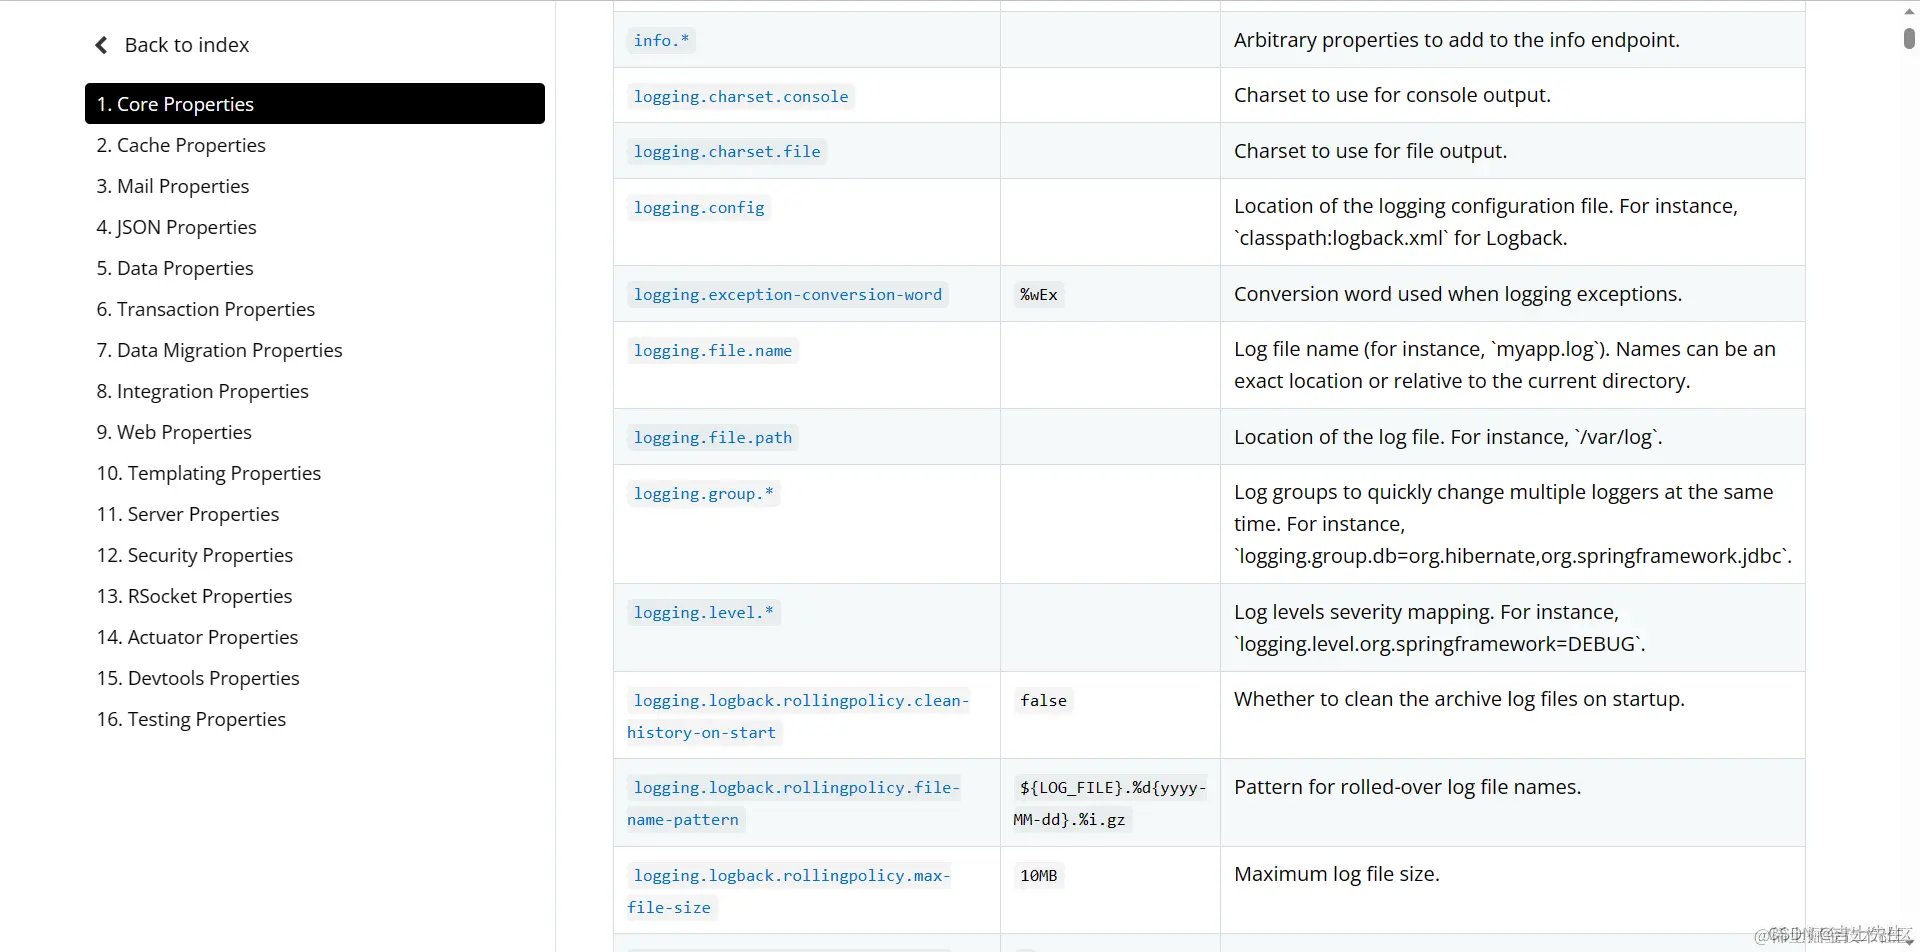Viewport: 1920px width, 952px height.
Task: Select 9. Web Properties
Action: [174, 432]
